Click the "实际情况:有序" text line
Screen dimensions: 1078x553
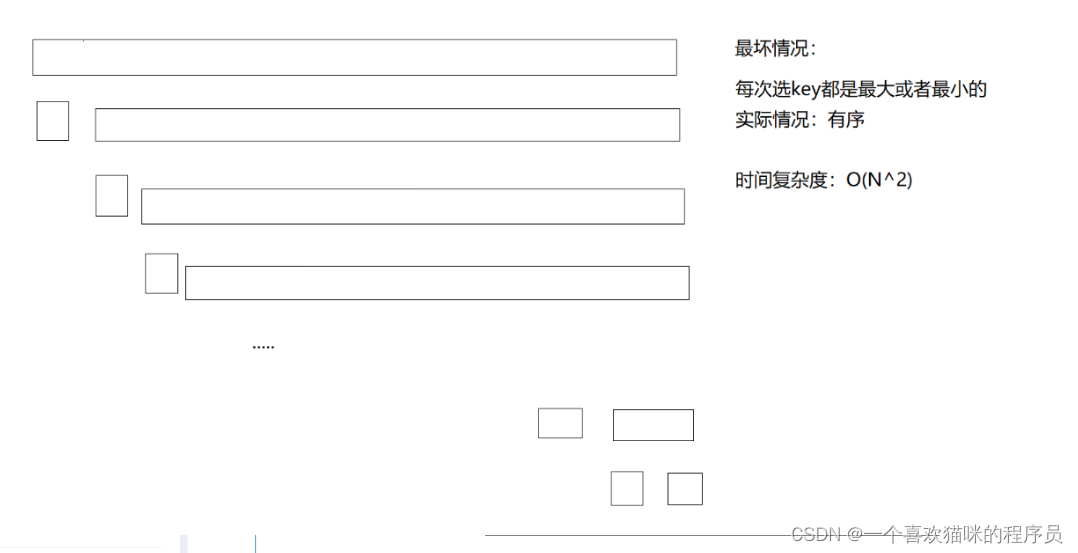click(799, 120)
